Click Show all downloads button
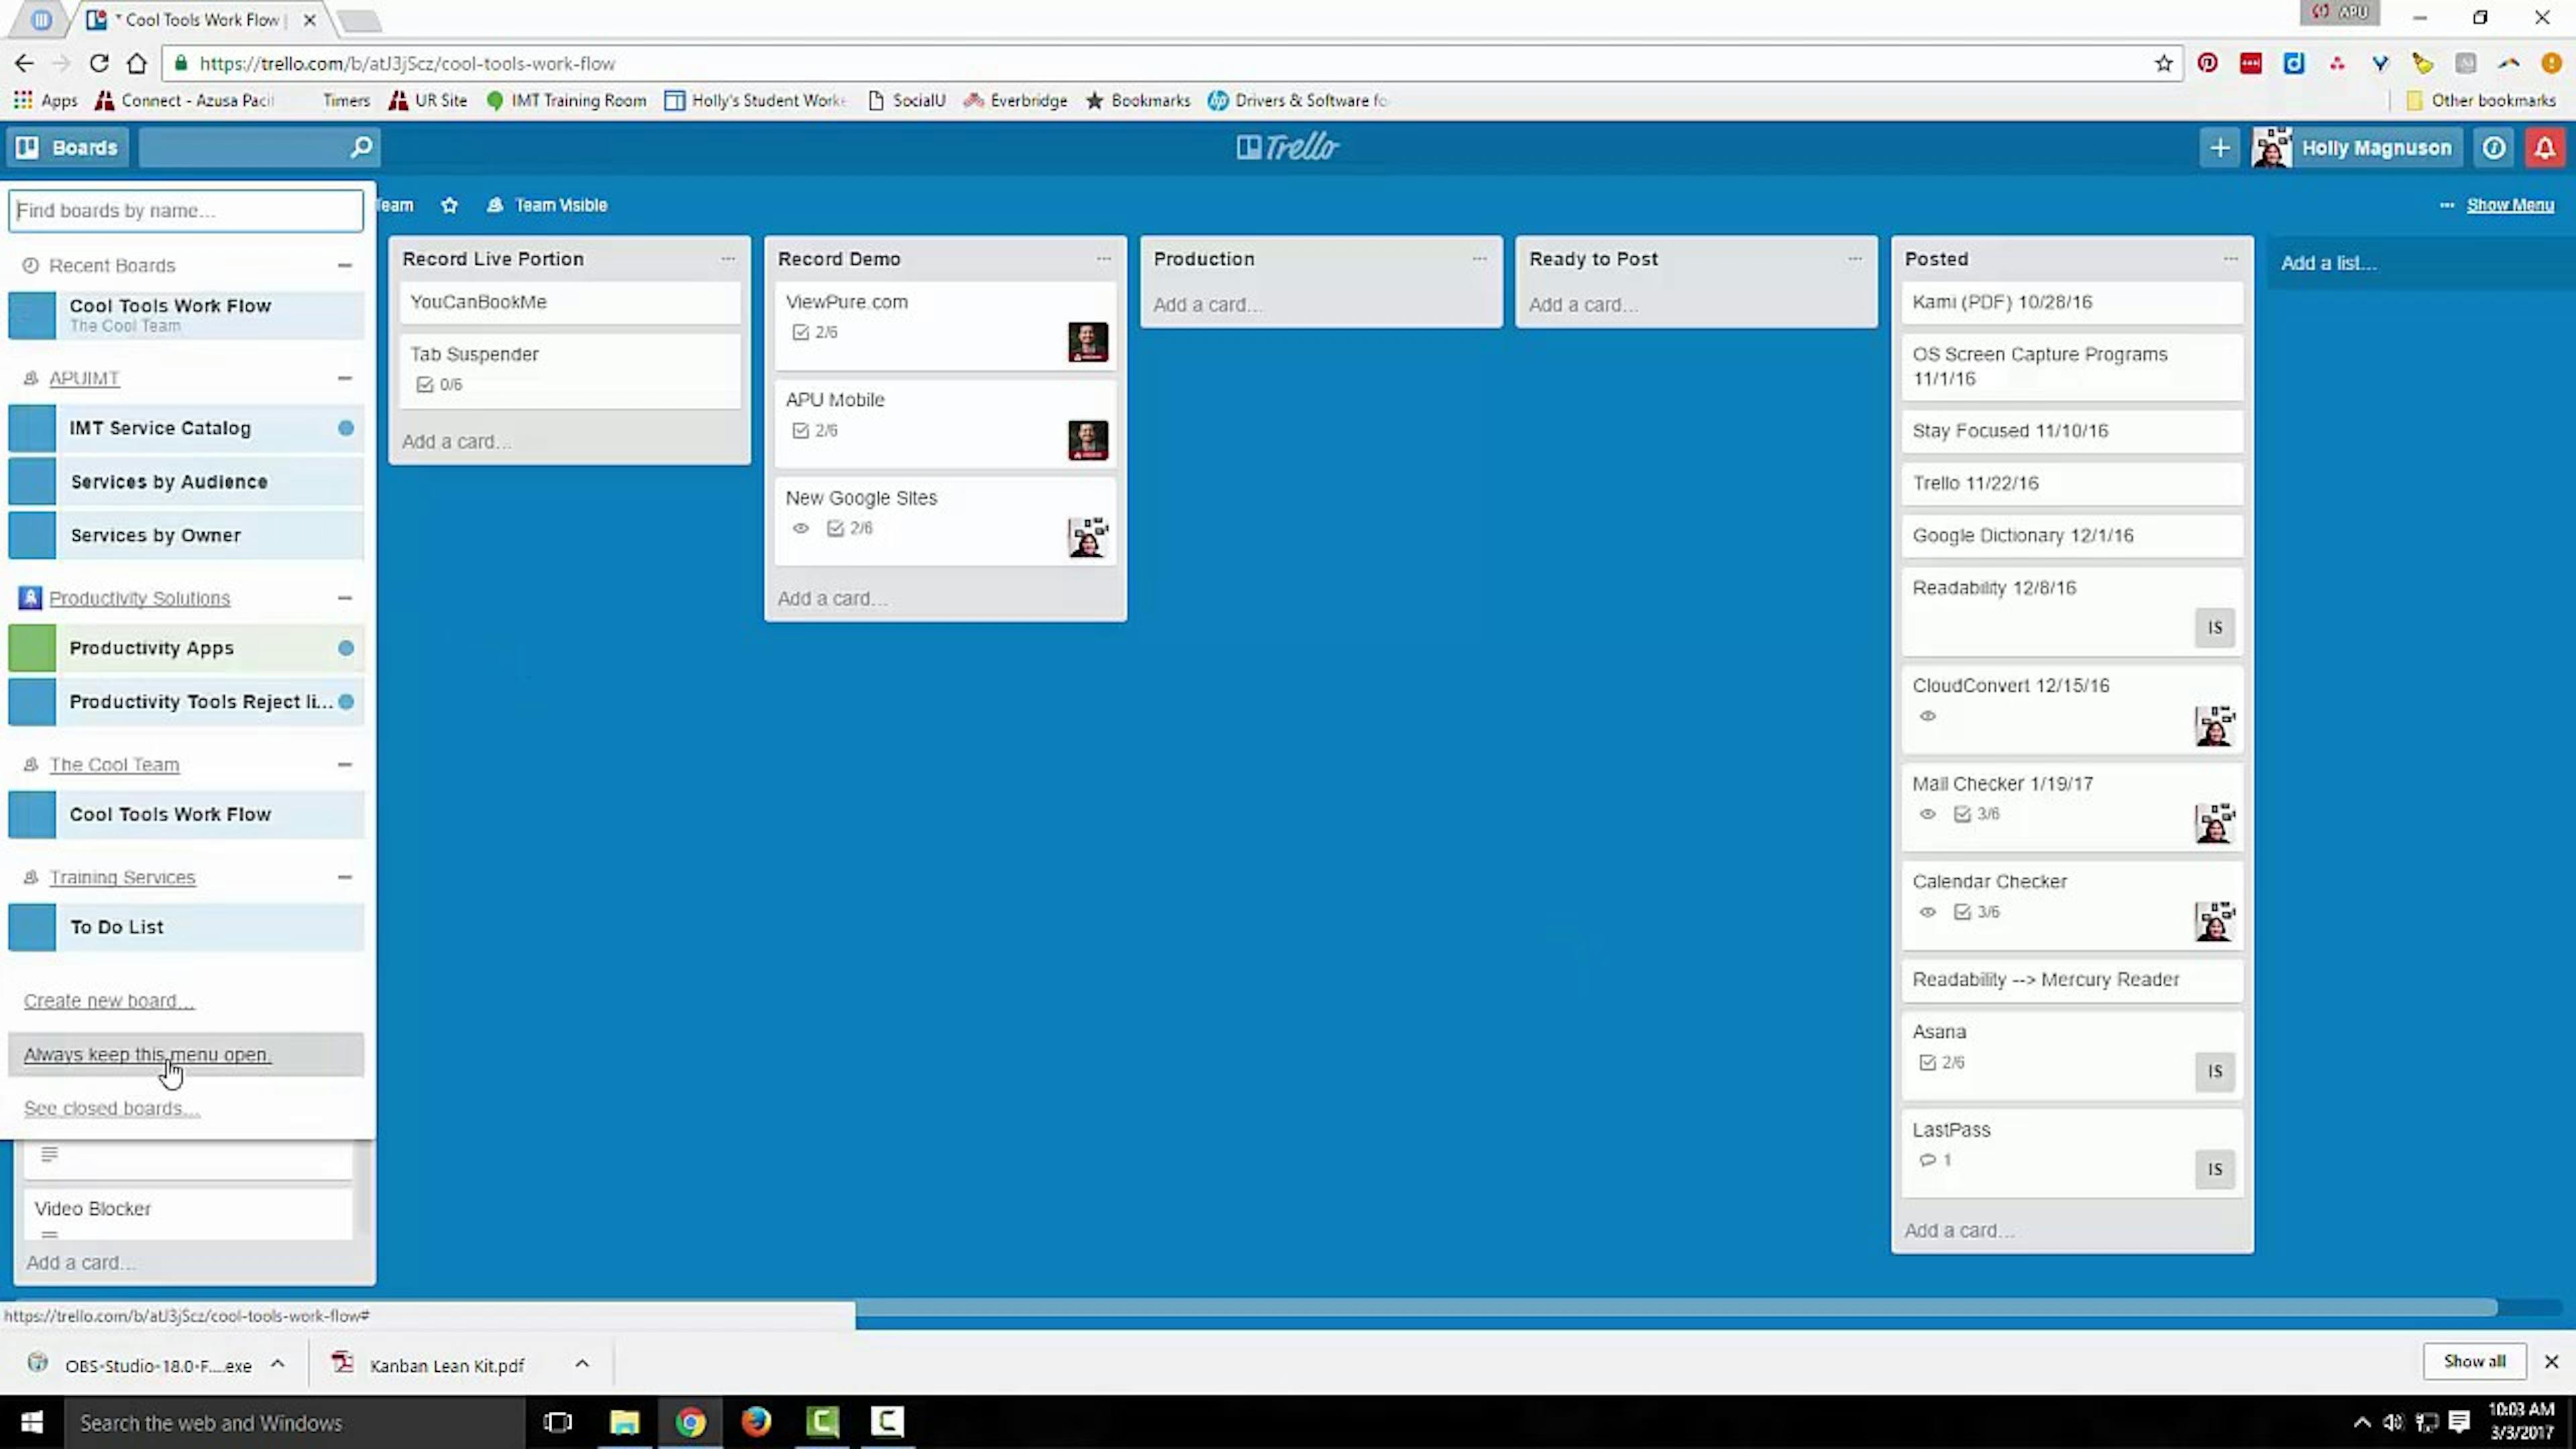 [2474, 1361]
